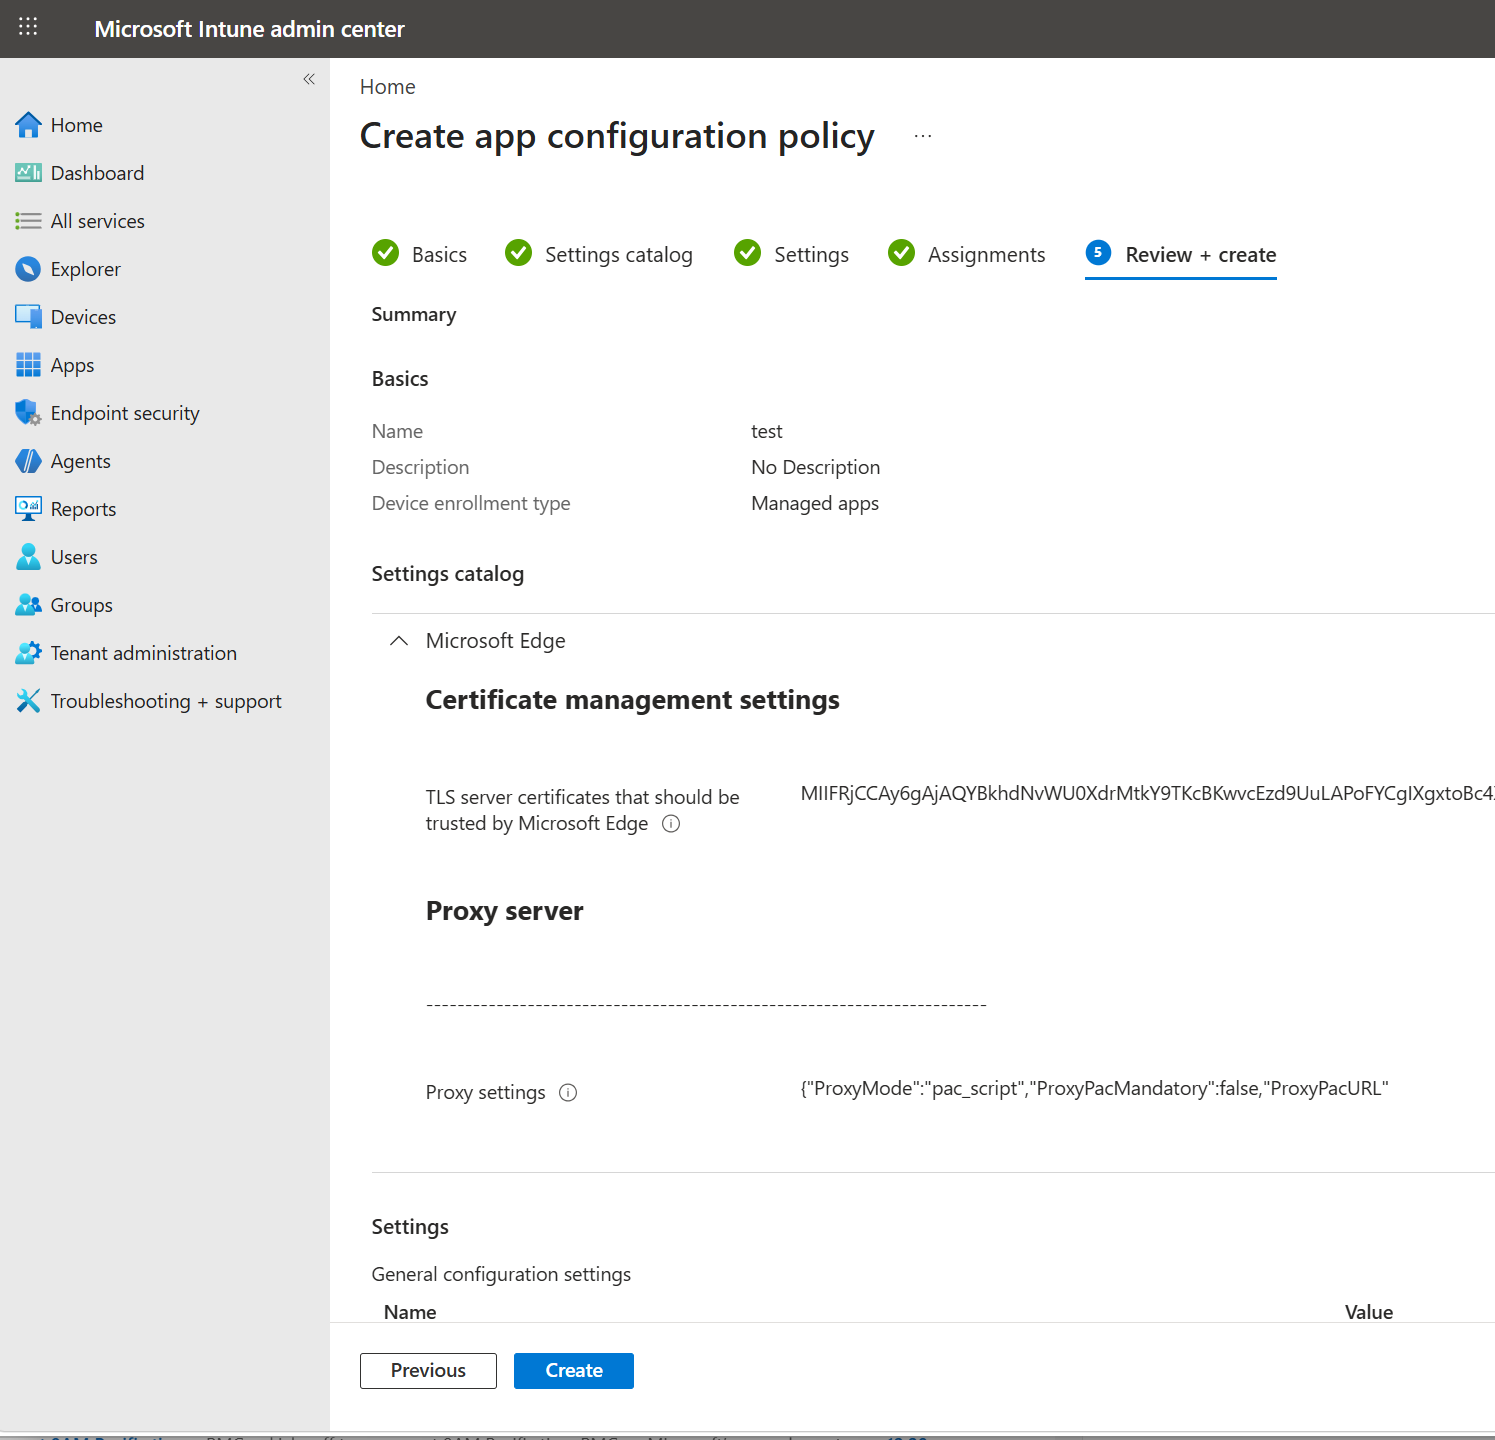Click the Tenant administration gear icon

pyautogui.click(x=28, y=653)
